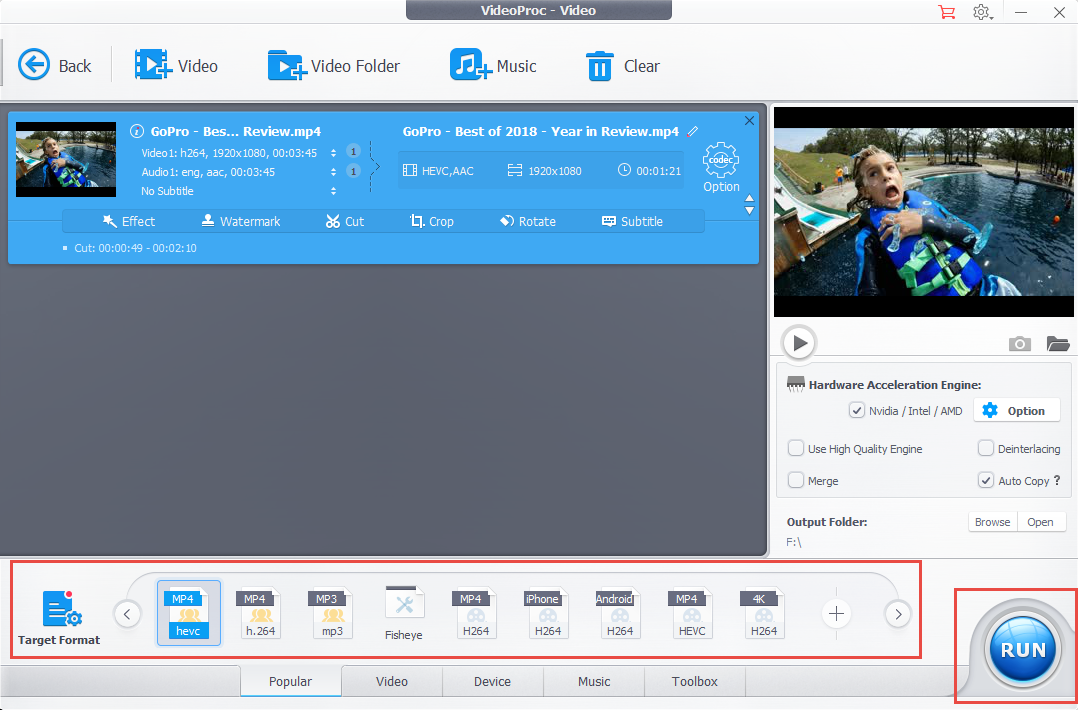Screen dimensions: 1078x710
Task: Select the MP4 hevc format preset
Action: [188, 613]
